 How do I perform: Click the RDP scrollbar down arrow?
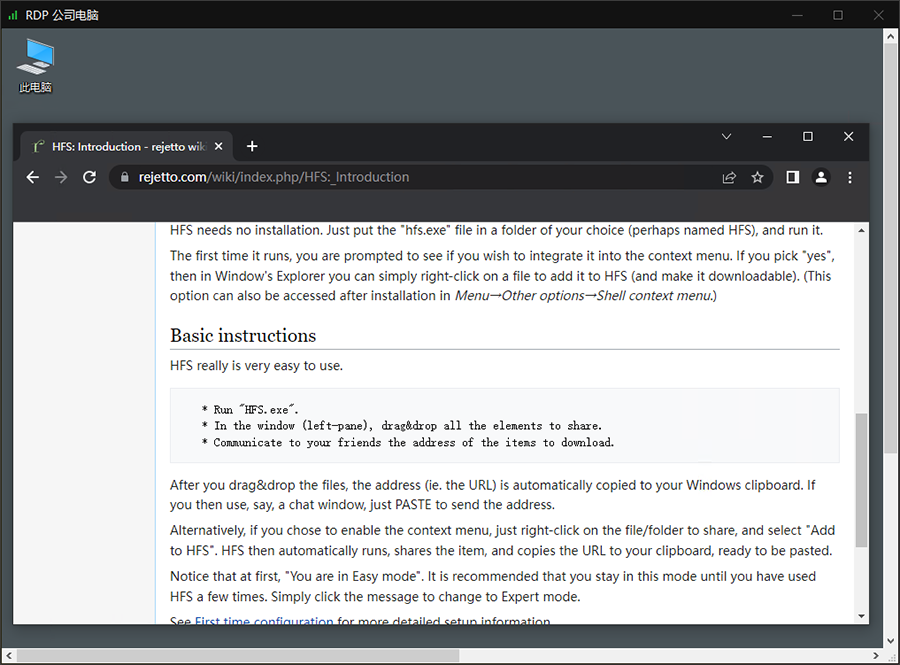click(x=891, y=641)
